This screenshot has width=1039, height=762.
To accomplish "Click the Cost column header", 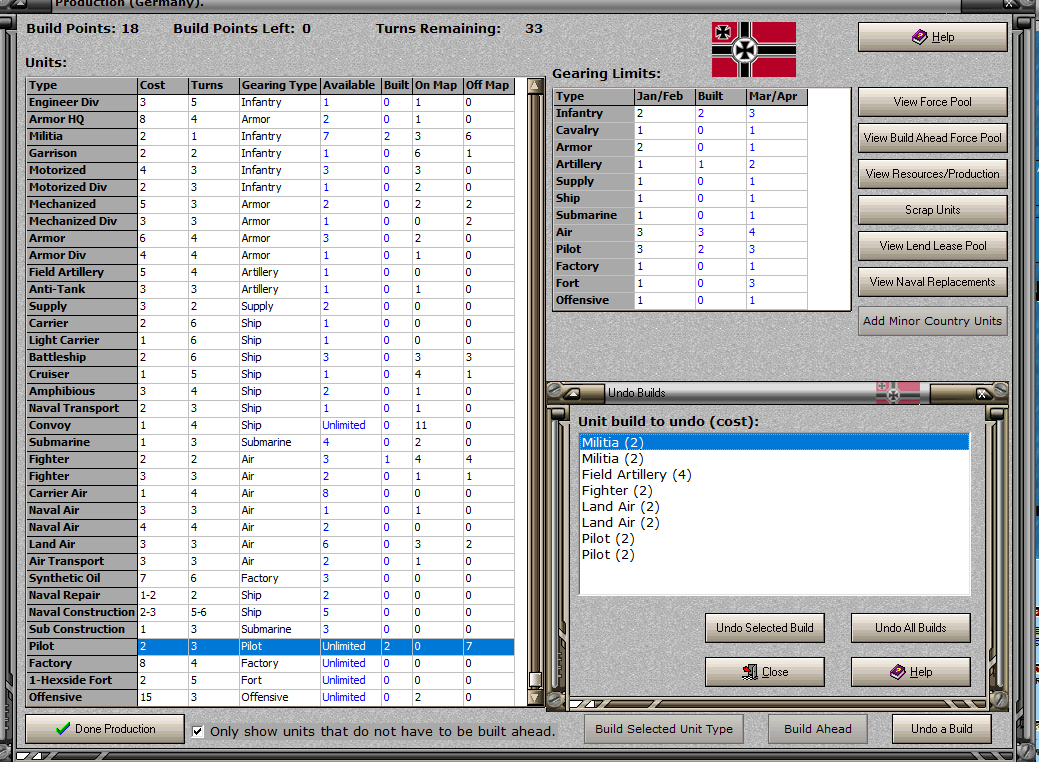I will pos(162,85).
